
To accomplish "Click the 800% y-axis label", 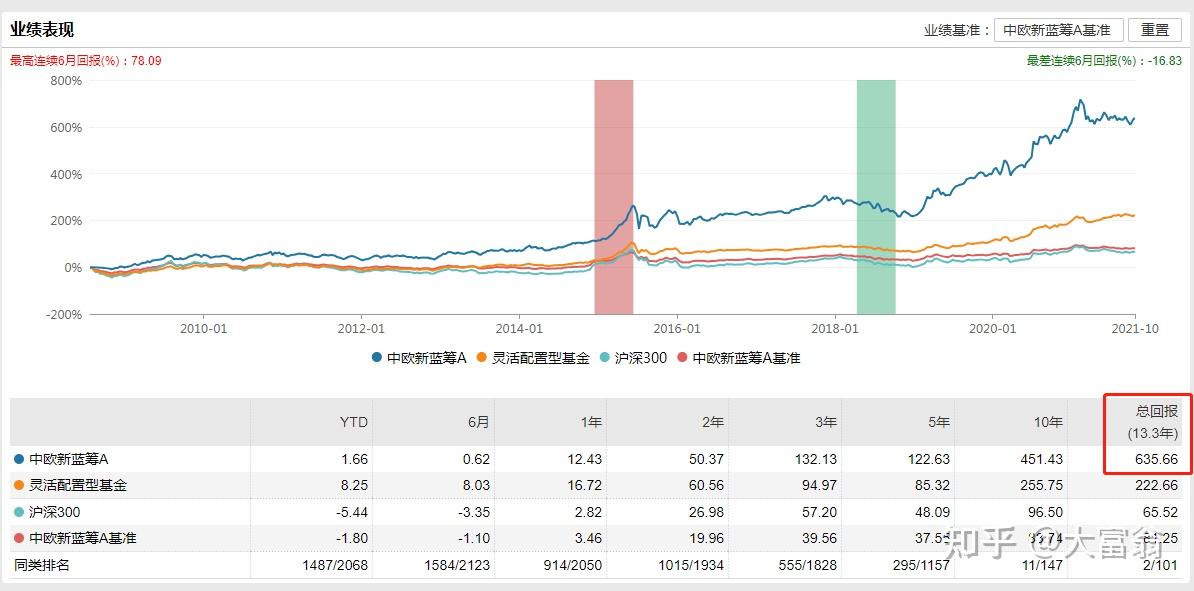I will point(65,80).
